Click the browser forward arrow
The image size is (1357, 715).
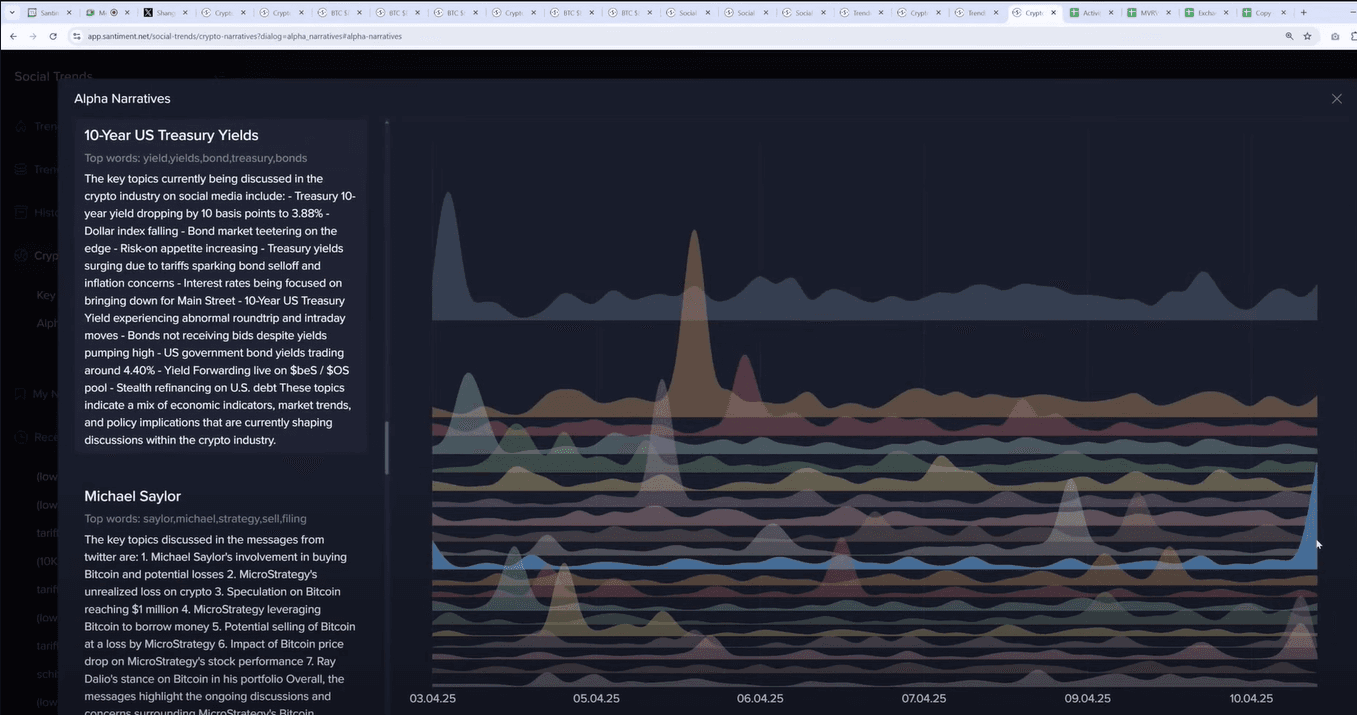coord(33,36)
